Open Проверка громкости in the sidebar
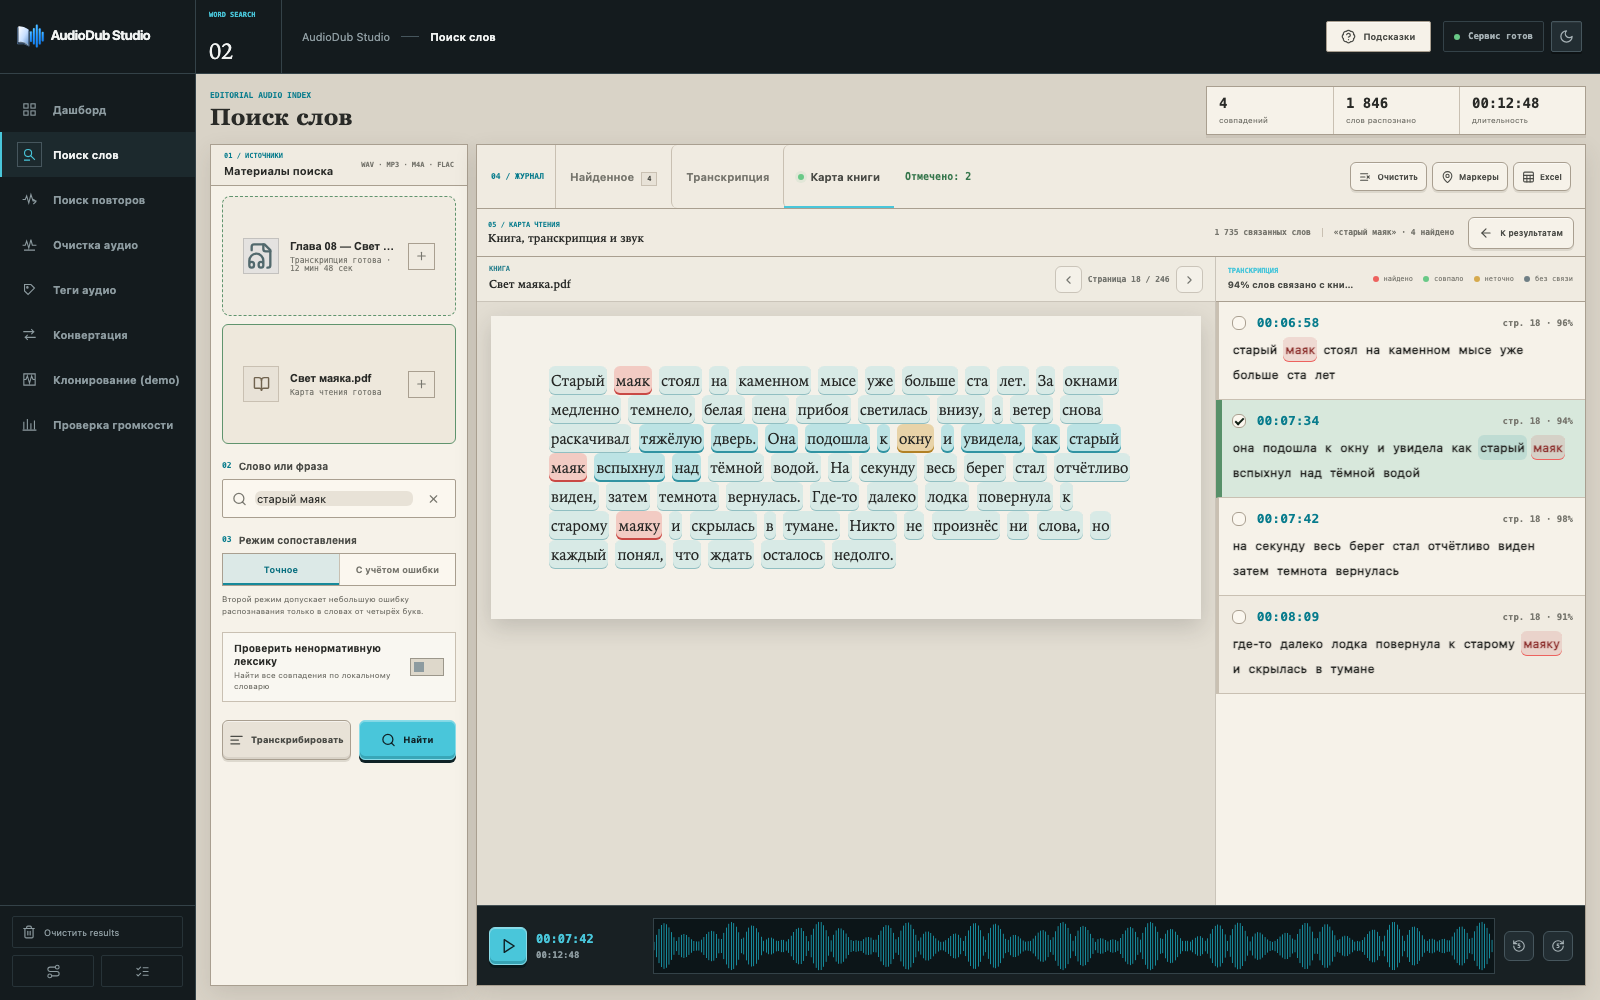This screenshot has width=1600, height=1000. [x=97, y=425]
